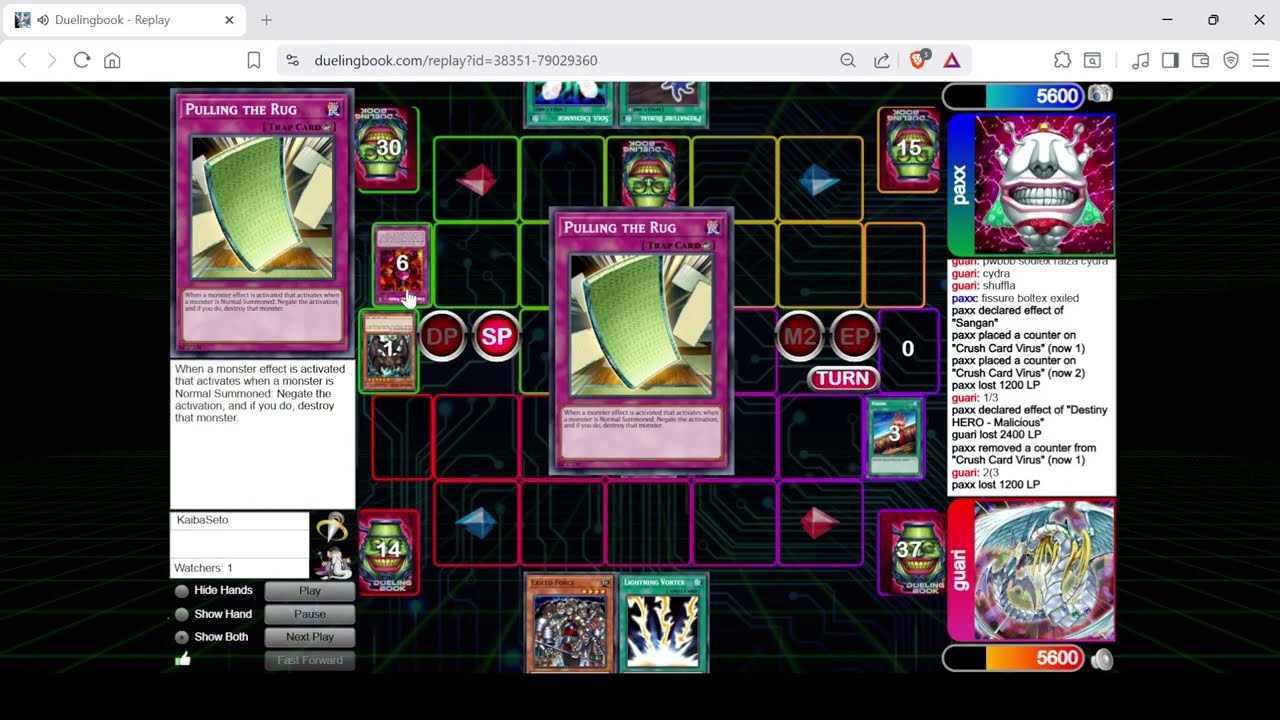Reload the replay page

click(82, 60)
